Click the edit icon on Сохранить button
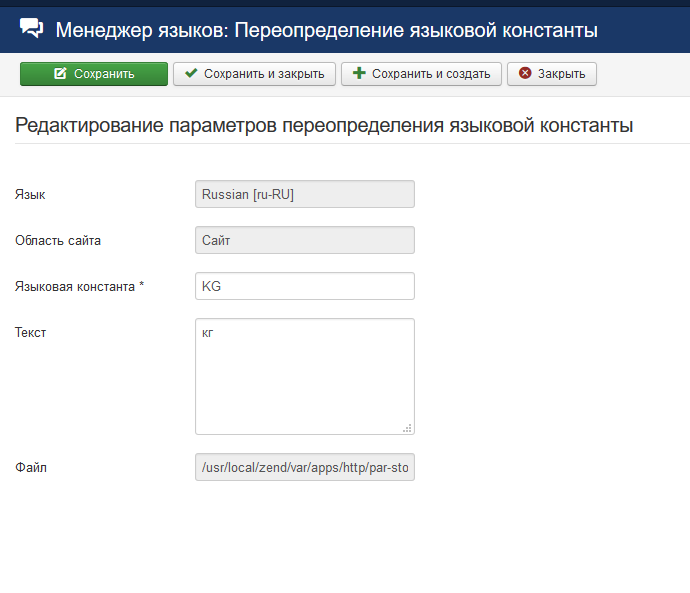Screen dimensions: 690x593 [60, 73]
